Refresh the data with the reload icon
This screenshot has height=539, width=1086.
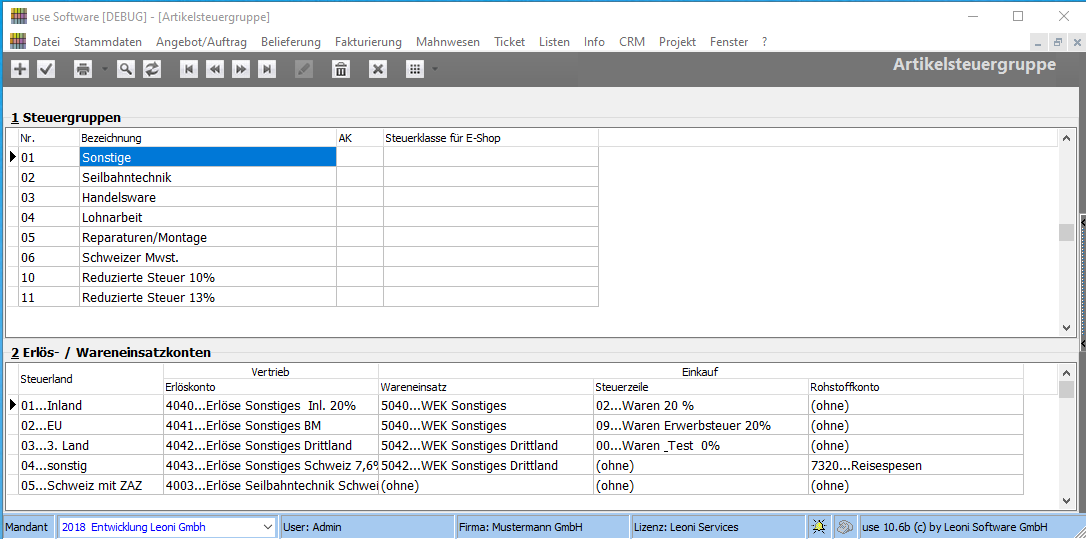tap(152, 69)
